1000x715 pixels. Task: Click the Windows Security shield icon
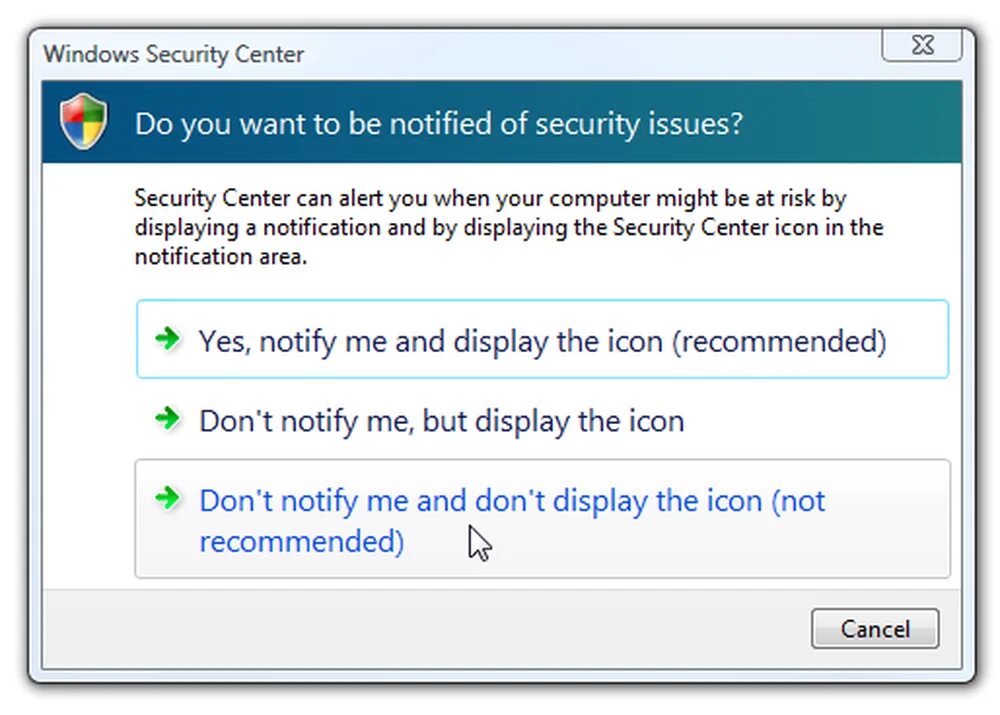click(x=84, y=121)
